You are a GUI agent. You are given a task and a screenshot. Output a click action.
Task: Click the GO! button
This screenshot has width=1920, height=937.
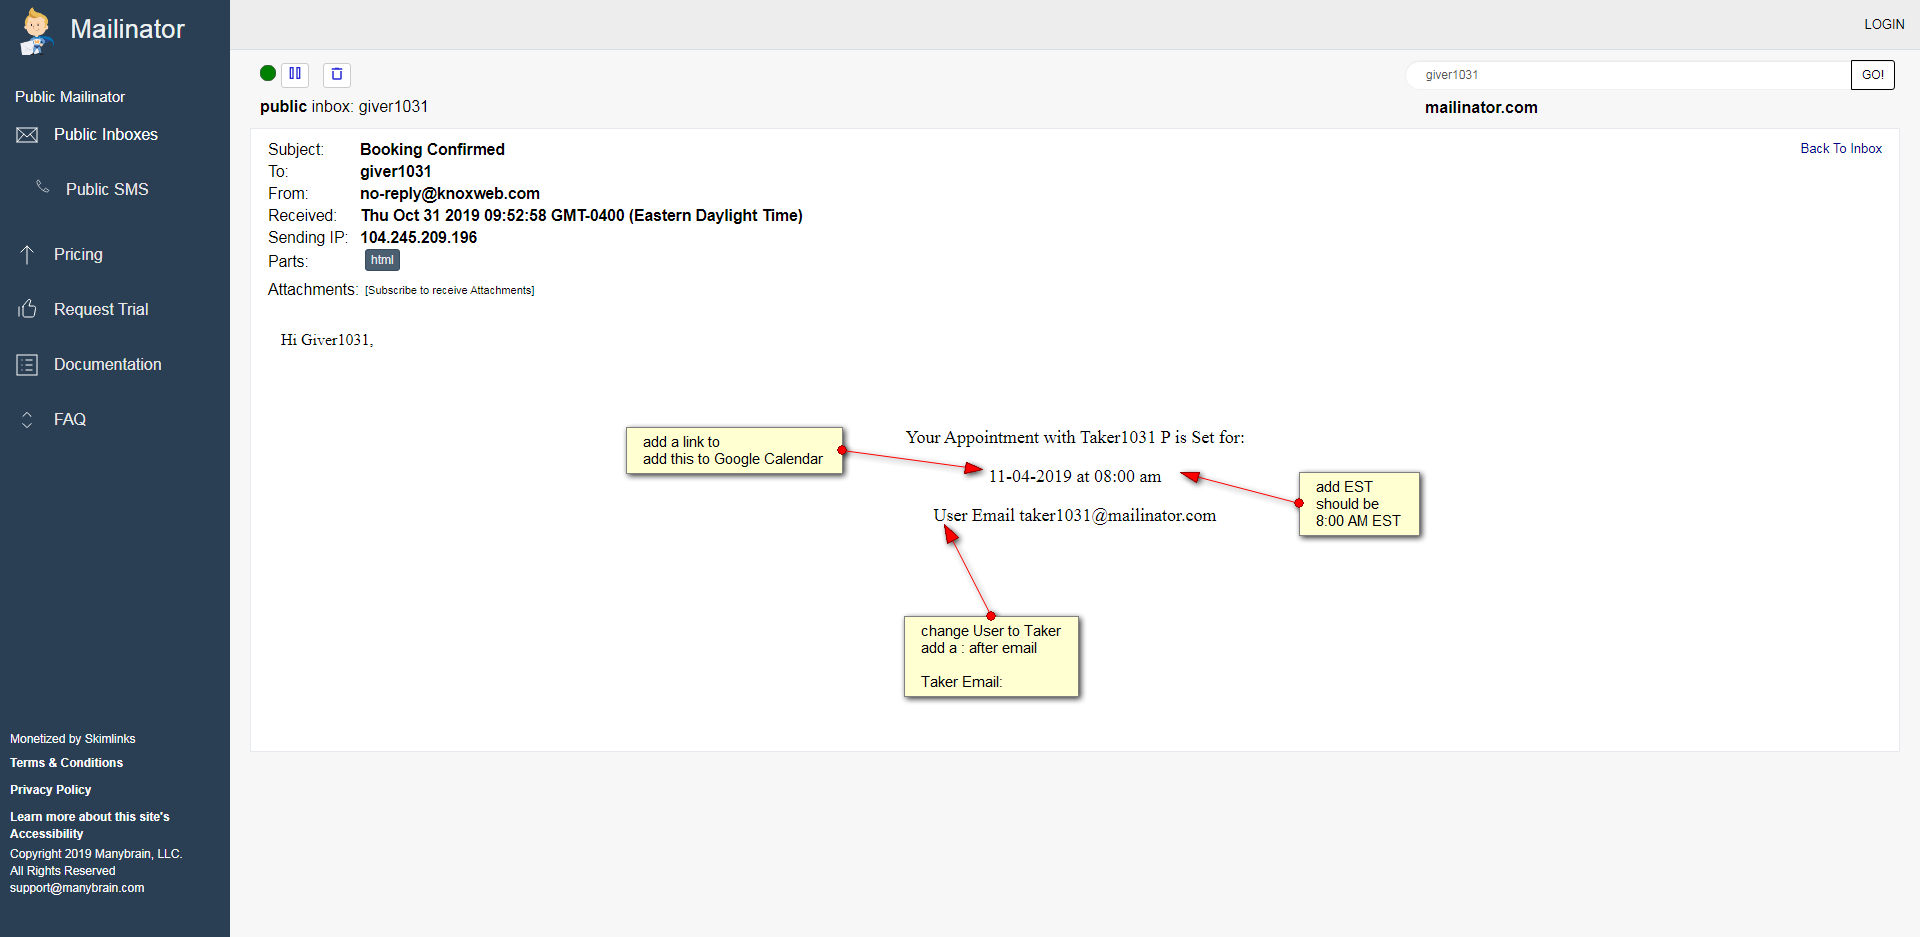(1873, 75)
